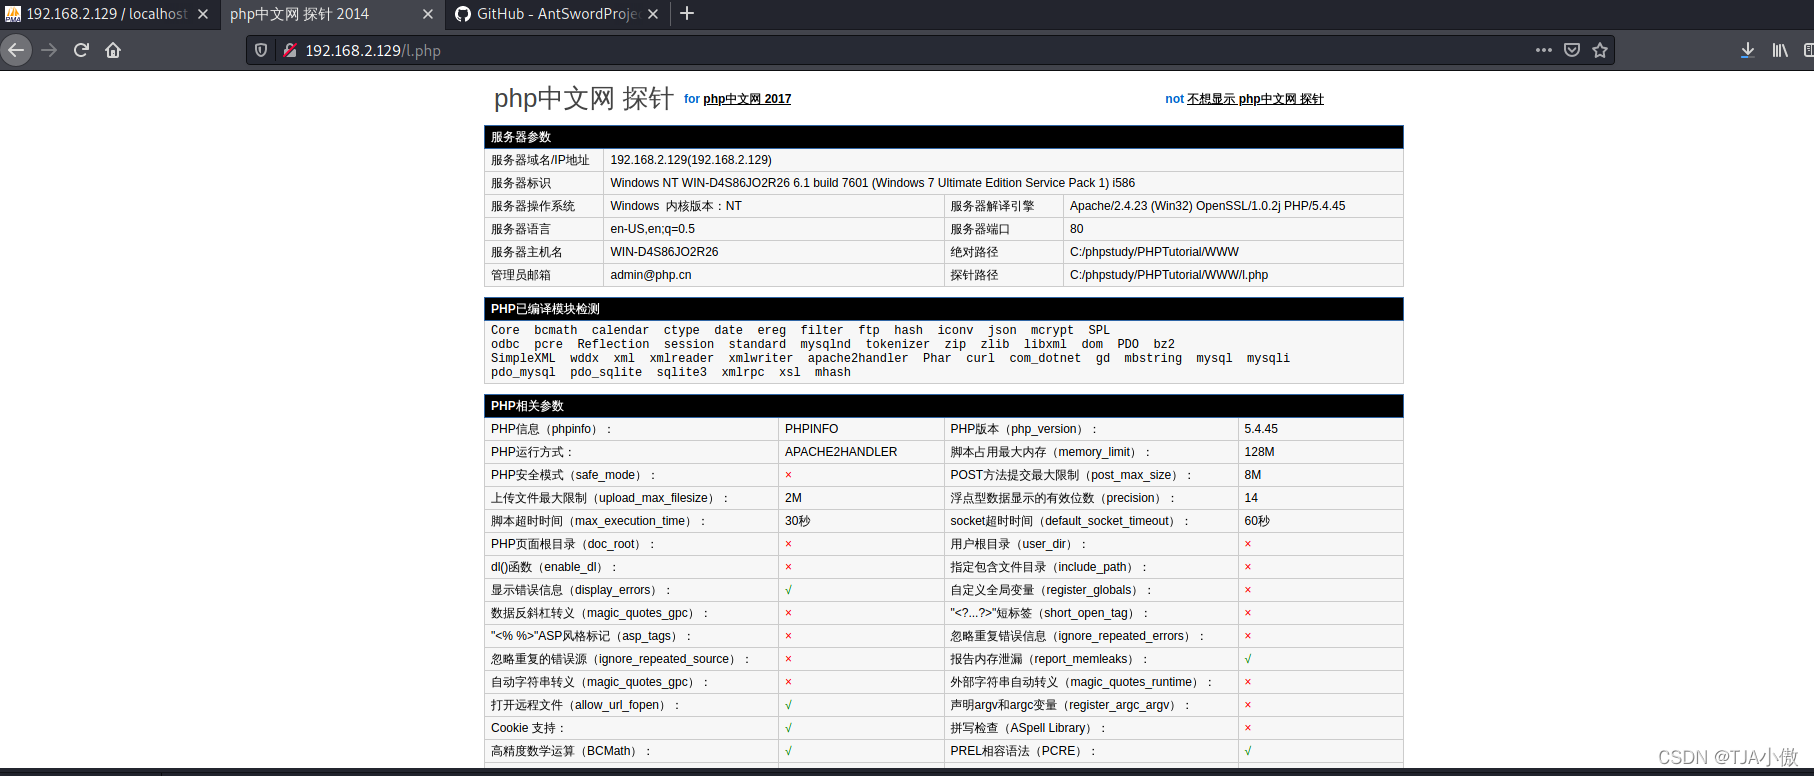1814x776 pixels.
Task: Select the en-US,en;q=0.5 language value
Action: (x=652, y=229)
